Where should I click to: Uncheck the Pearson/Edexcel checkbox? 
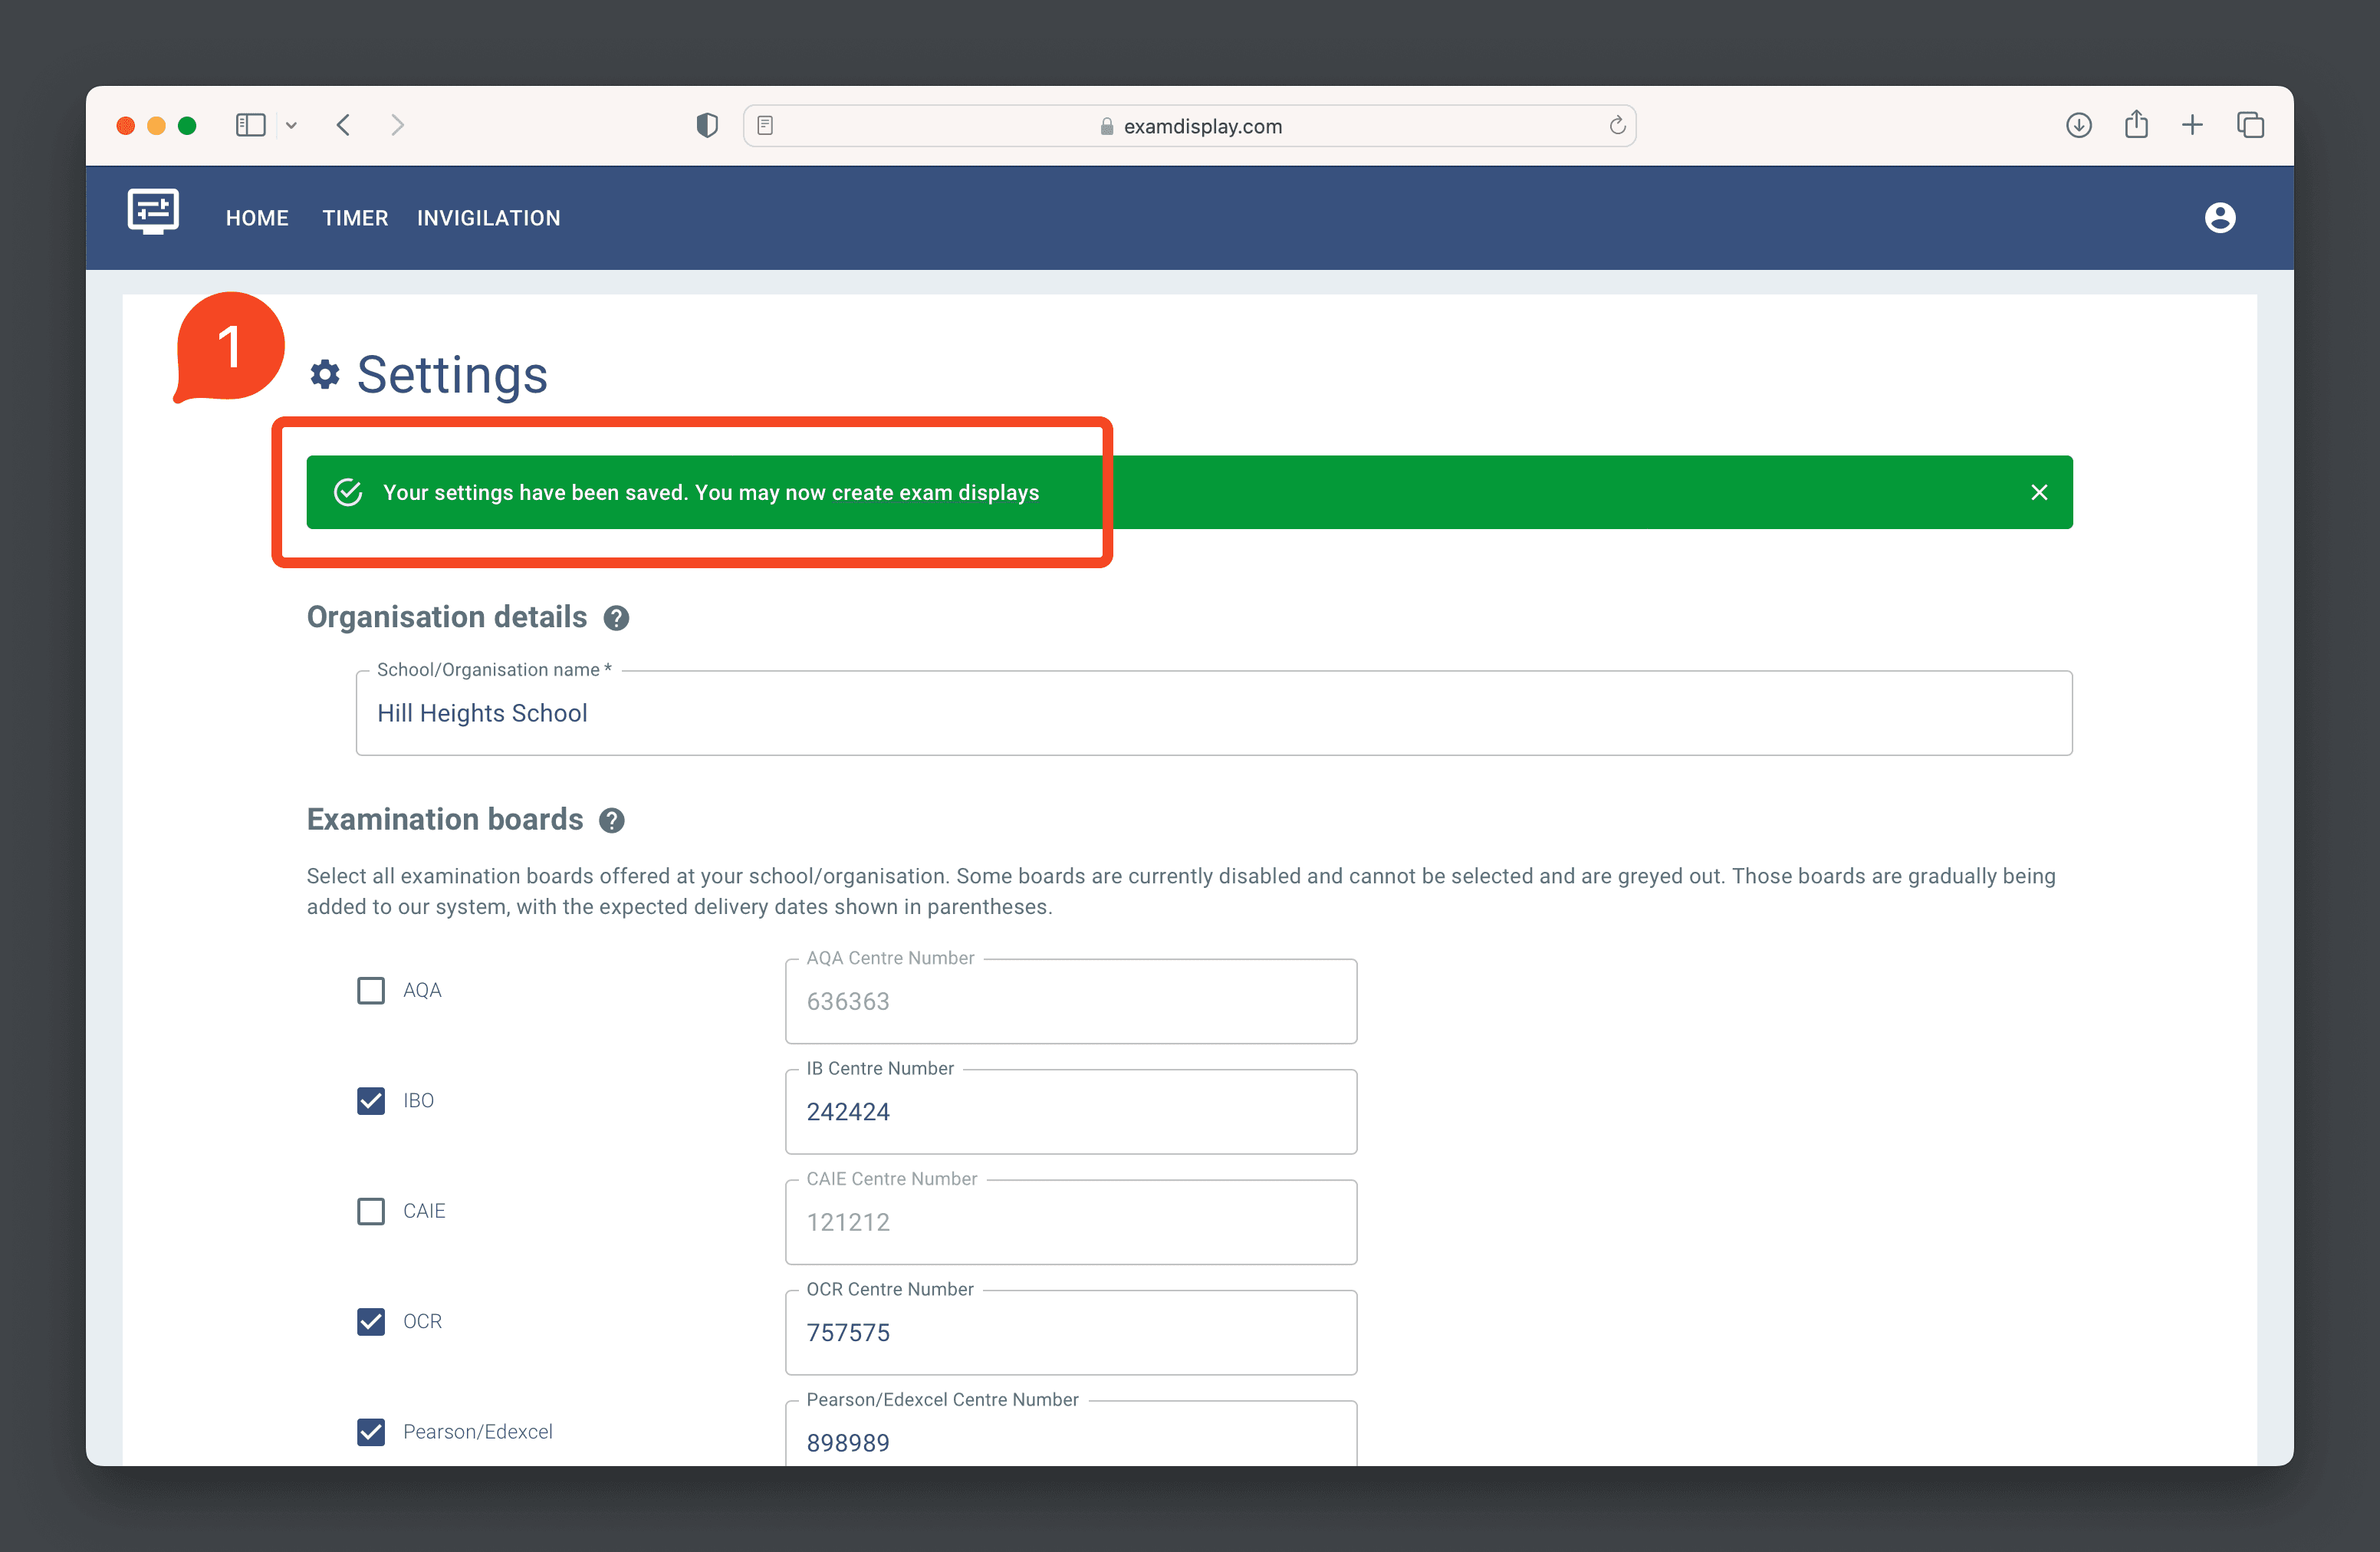coord(371,1432)
